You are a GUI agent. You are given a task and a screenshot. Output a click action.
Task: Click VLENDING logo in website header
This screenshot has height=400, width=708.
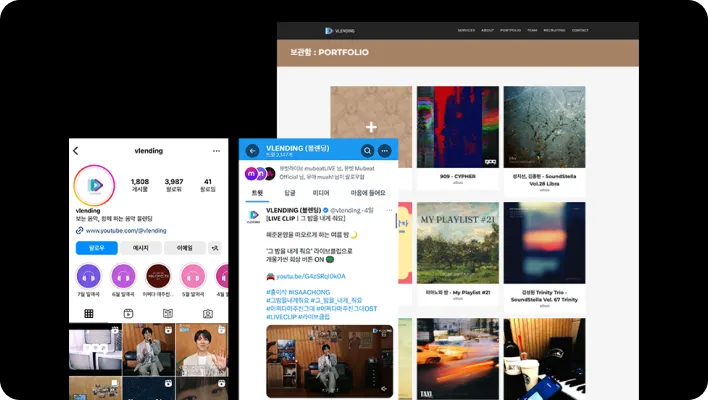(340, 31)
